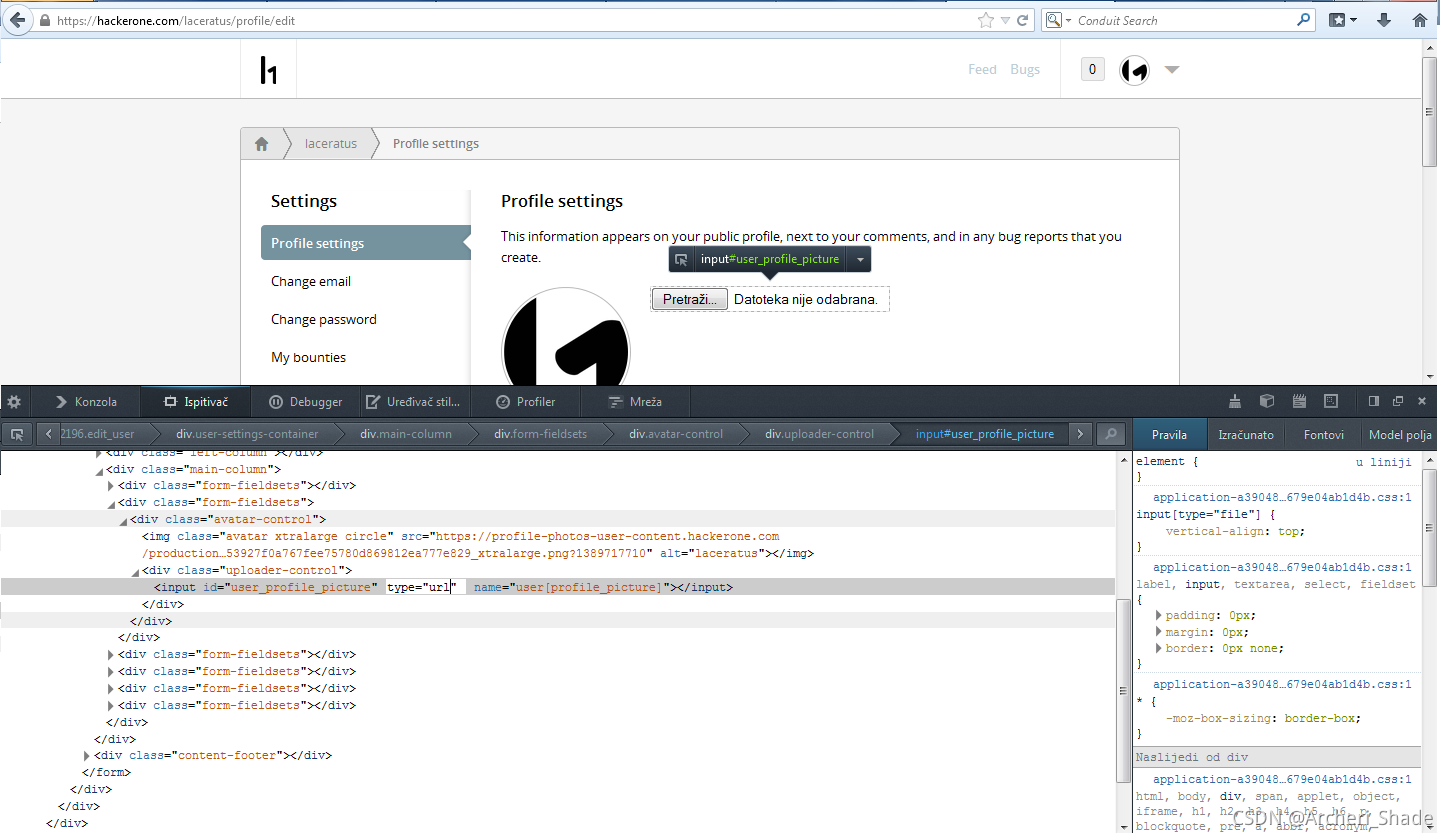Open the scratchpad notepad icon in devtools

point(1300,401)
